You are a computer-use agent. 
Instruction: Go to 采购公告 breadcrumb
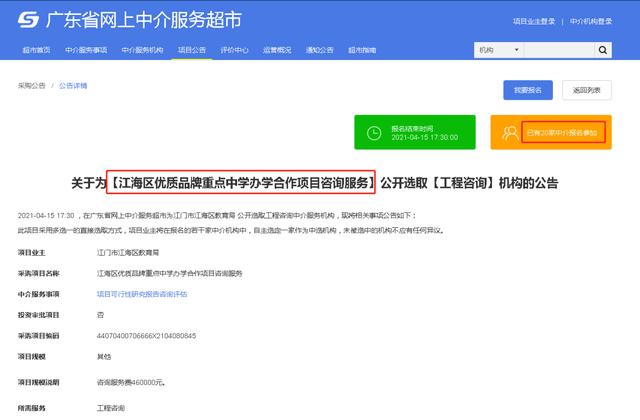tap(31, 86)
